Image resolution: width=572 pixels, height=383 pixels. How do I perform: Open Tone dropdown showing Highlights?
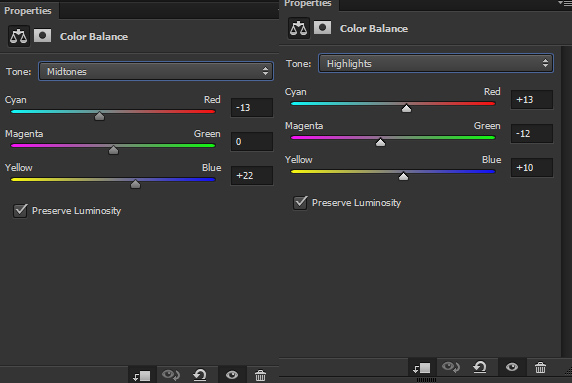coord(436,63)
